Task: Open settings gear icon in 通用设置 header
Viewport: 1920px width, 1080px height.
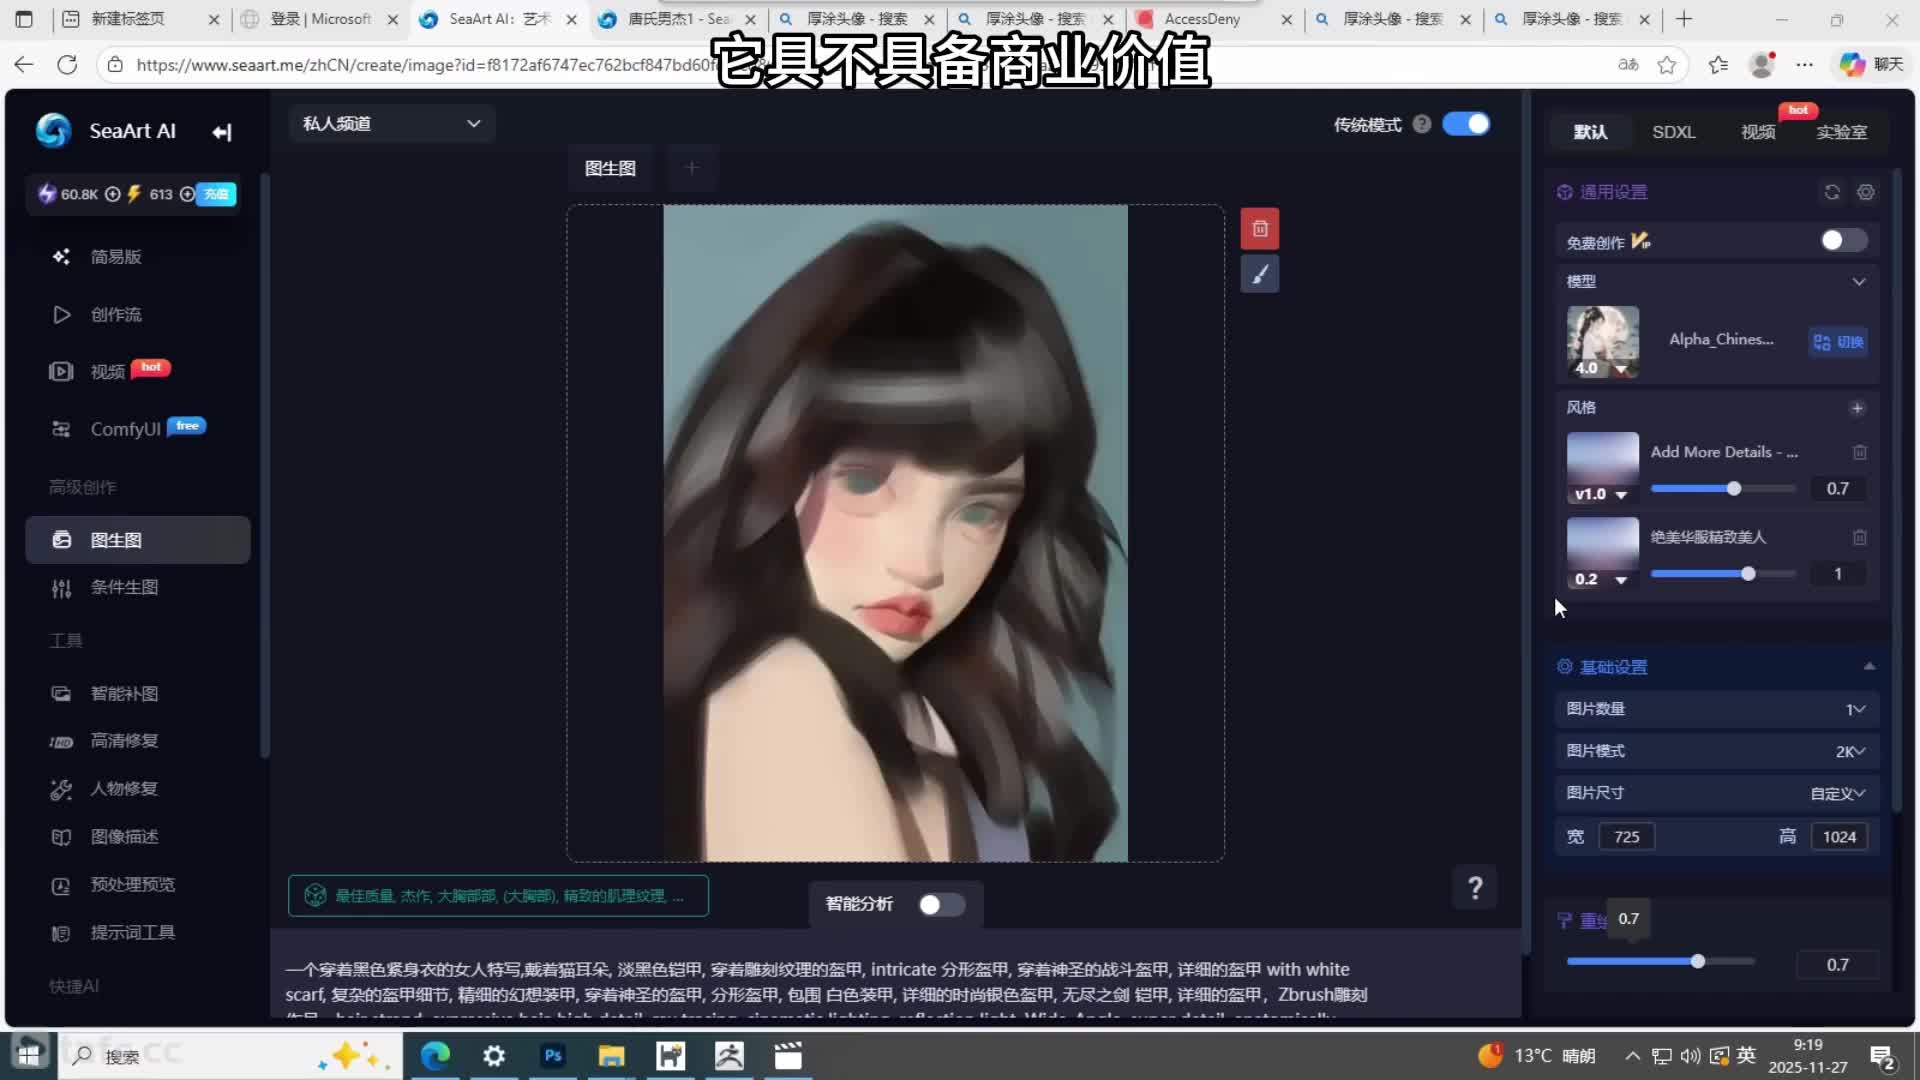Action: click(x=1866, y=192)
